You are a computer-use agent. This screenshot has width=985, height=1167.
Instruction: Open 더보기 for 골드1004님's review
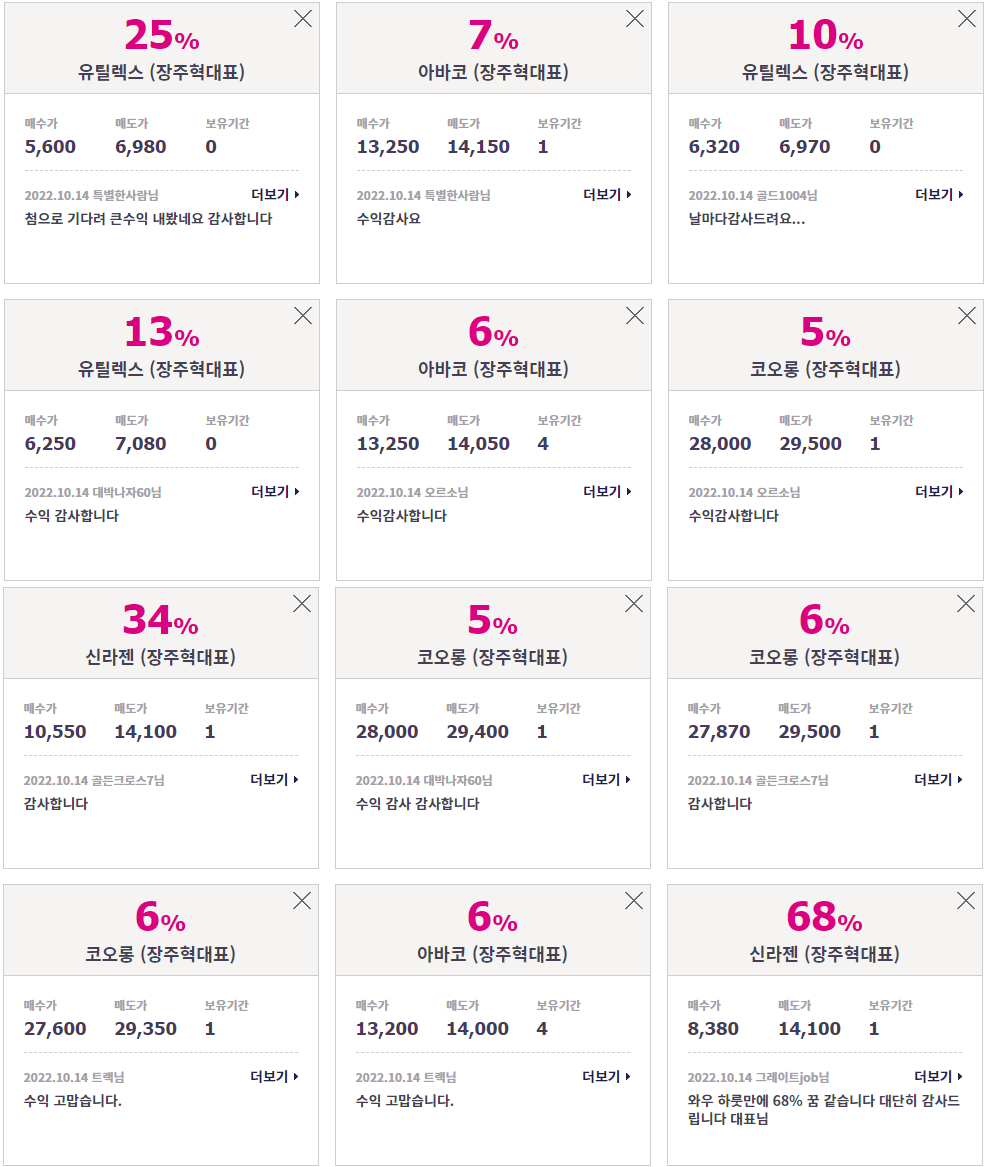(940, 194)
